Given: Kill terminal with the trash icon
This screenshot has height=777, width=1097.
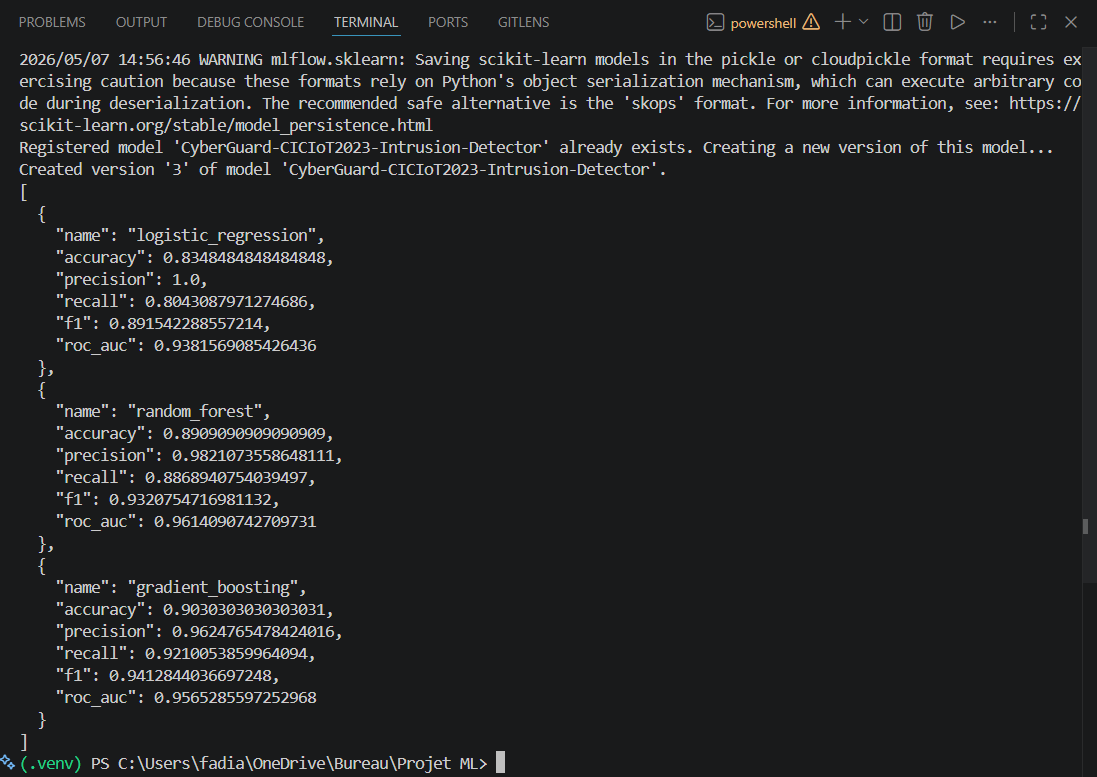Looking at the screenshot, I should 925,22.
